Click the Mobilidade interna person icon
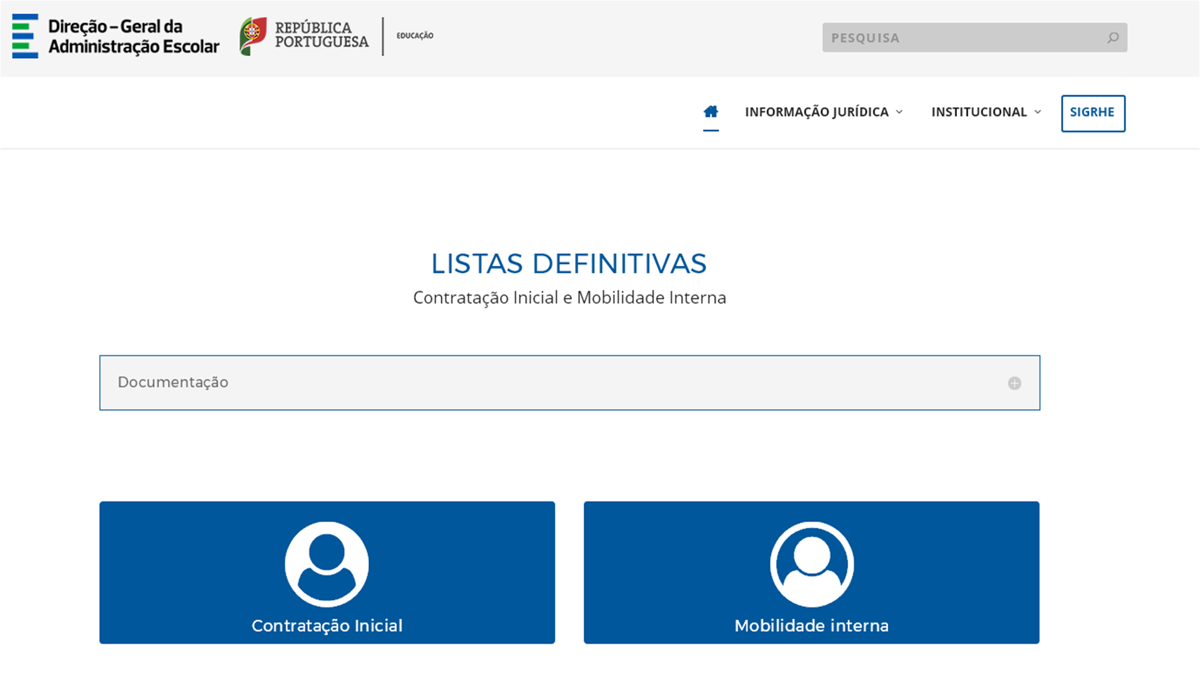Viewport: 1200px width, 675px height. pyautogui.click(x=812, y=564)
